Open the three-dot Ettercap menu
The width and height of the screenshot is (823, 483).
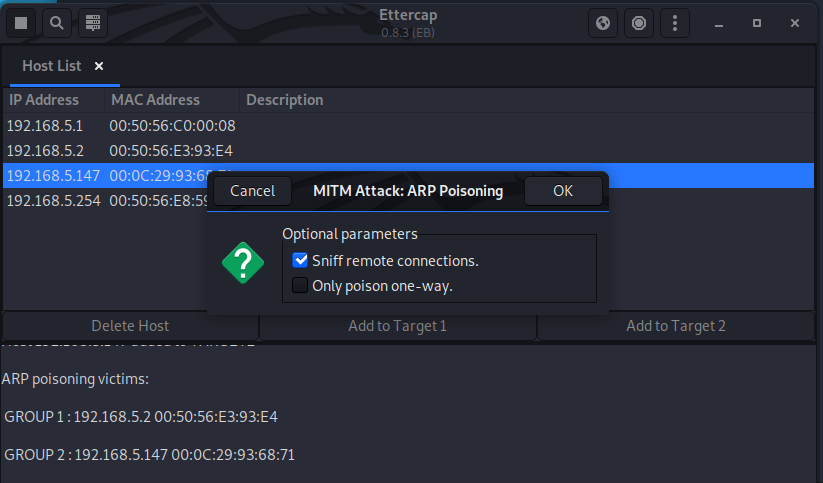675,22
